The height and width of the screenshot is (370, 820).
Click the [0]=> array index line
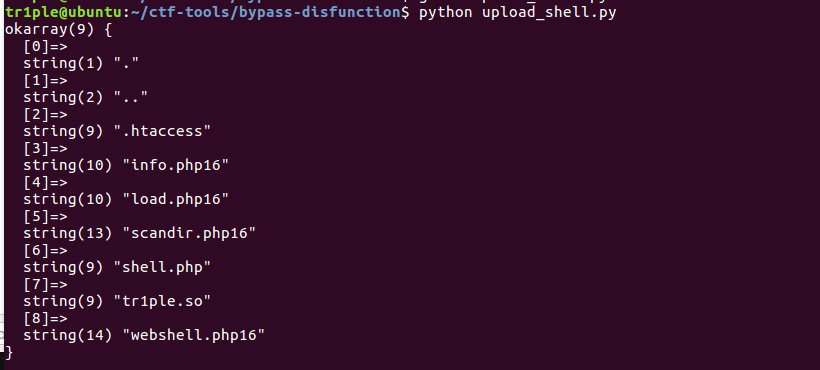[45, 47]
